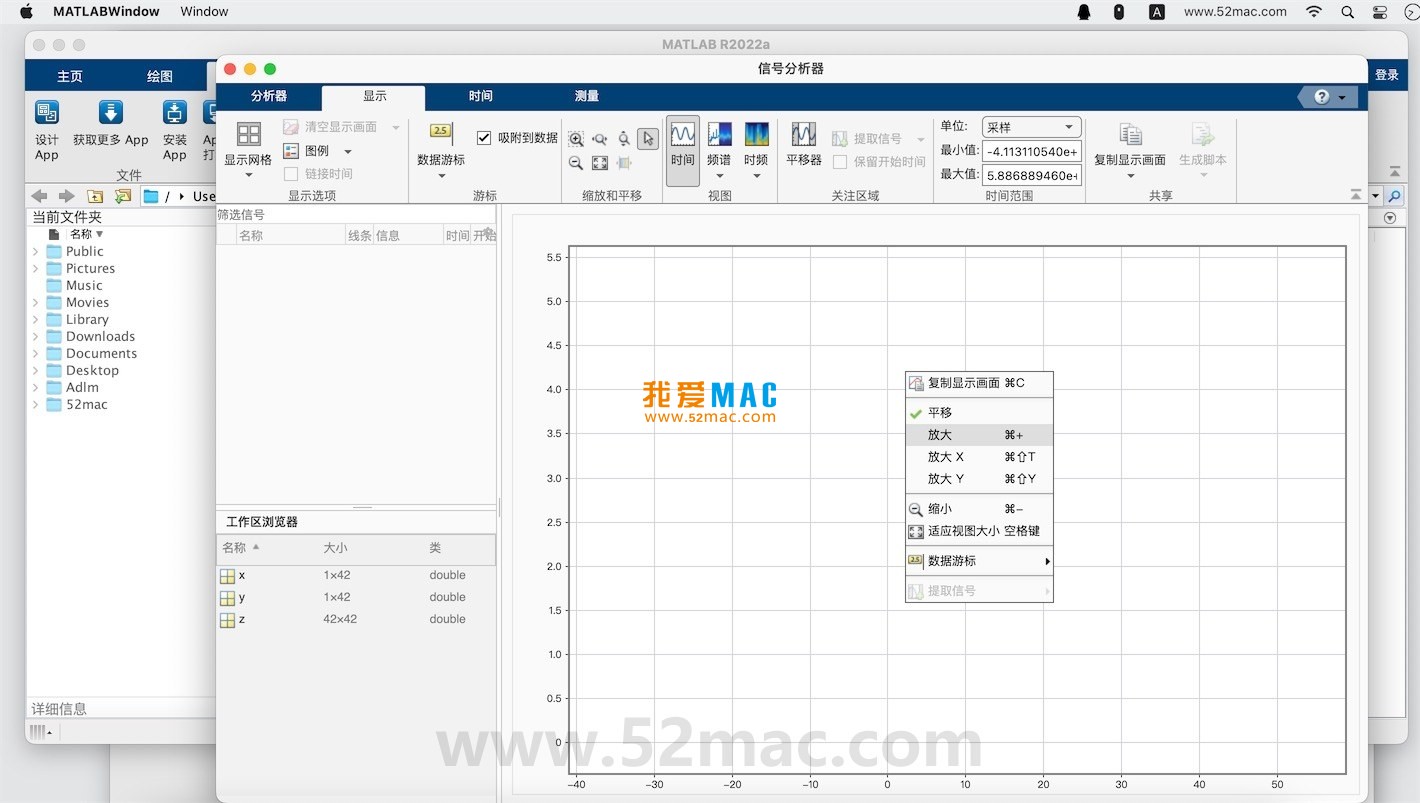The image size is (1420, 803).
Task: Switch to the 测量 tab
Action: (x=587, y=96)
